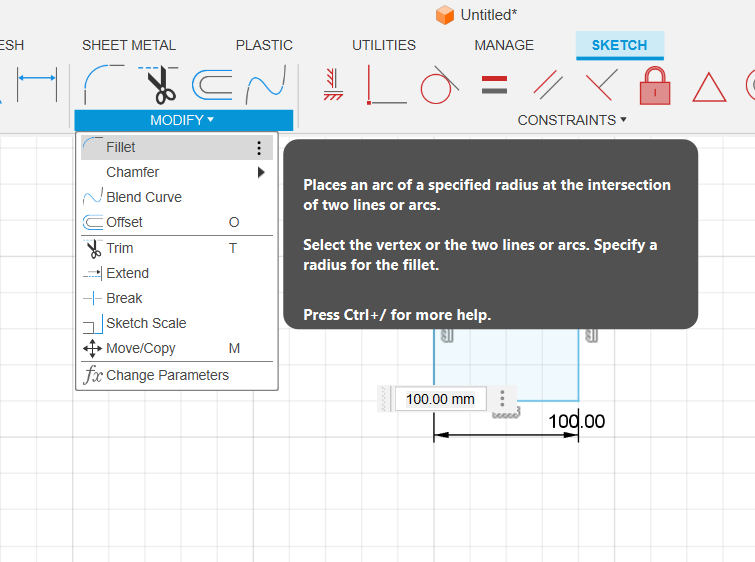Select Move/Copy in the Modify menu
The width and height of the screenshot is (755, 562).
point(177,348)
